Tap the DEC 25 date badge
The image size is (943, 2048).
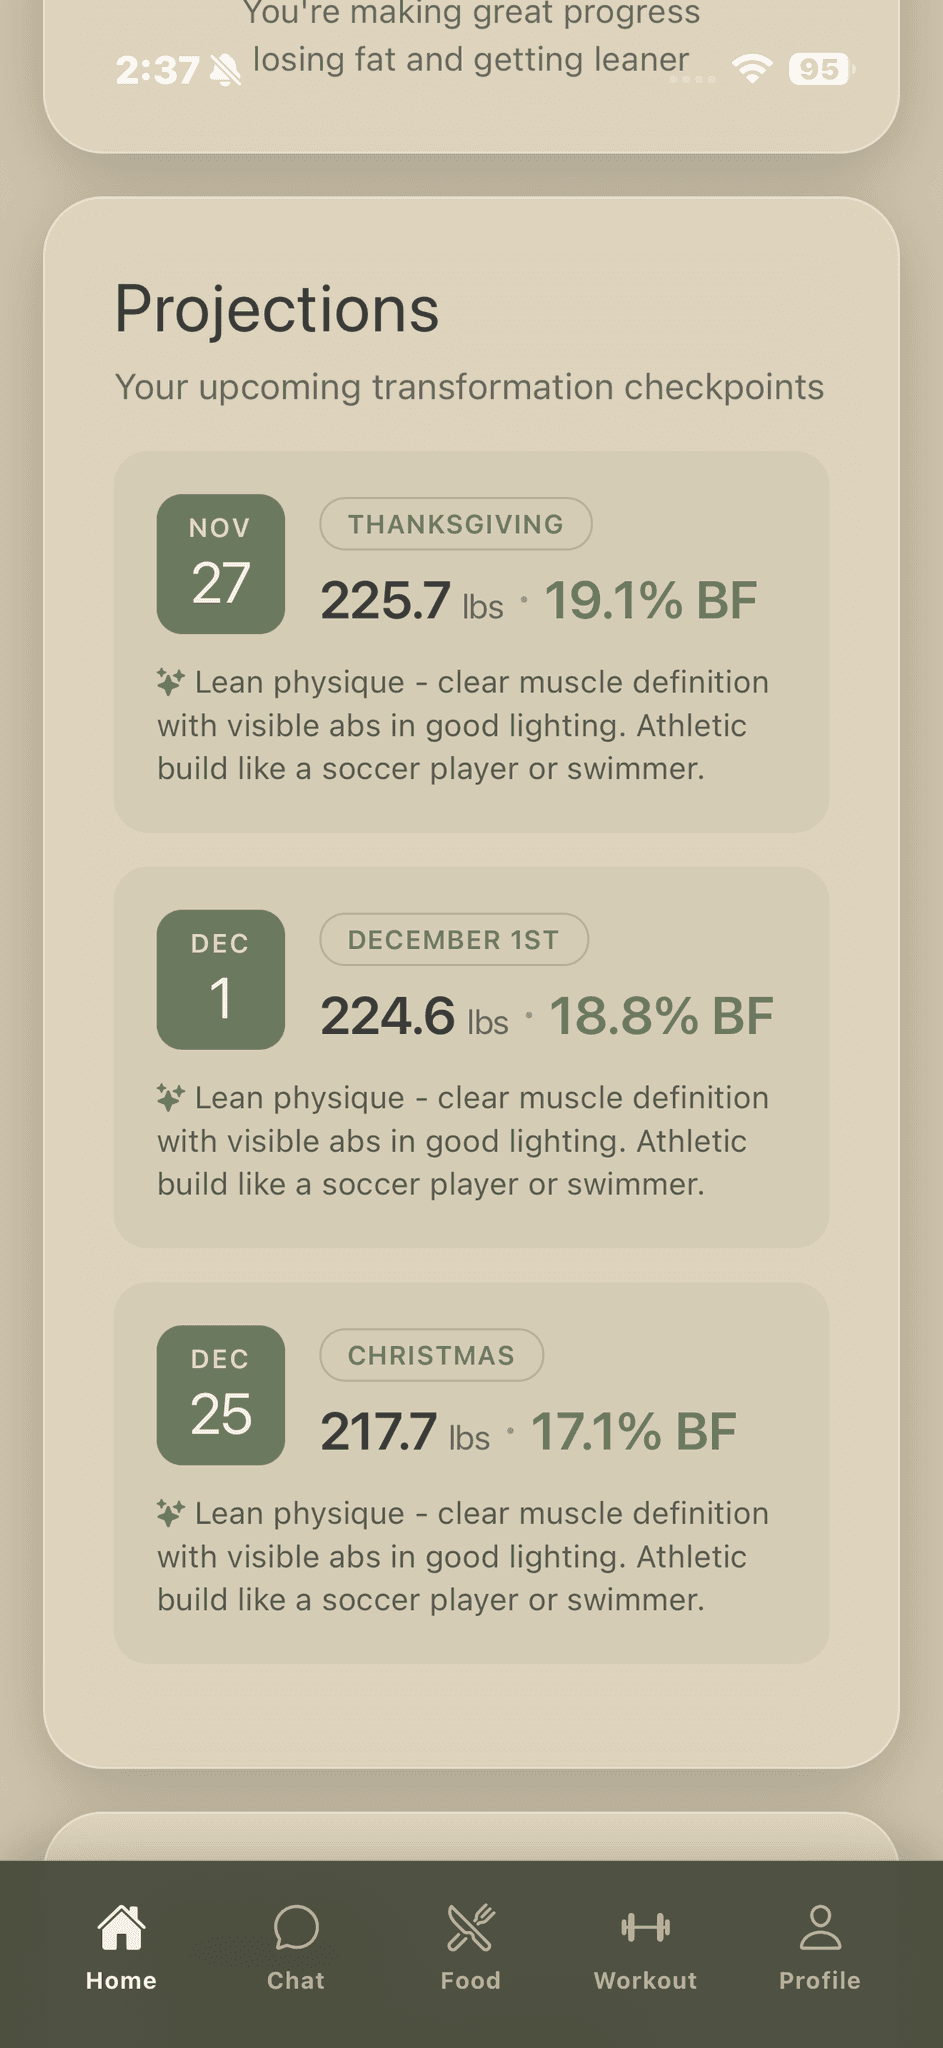(x=221, y=1395)
